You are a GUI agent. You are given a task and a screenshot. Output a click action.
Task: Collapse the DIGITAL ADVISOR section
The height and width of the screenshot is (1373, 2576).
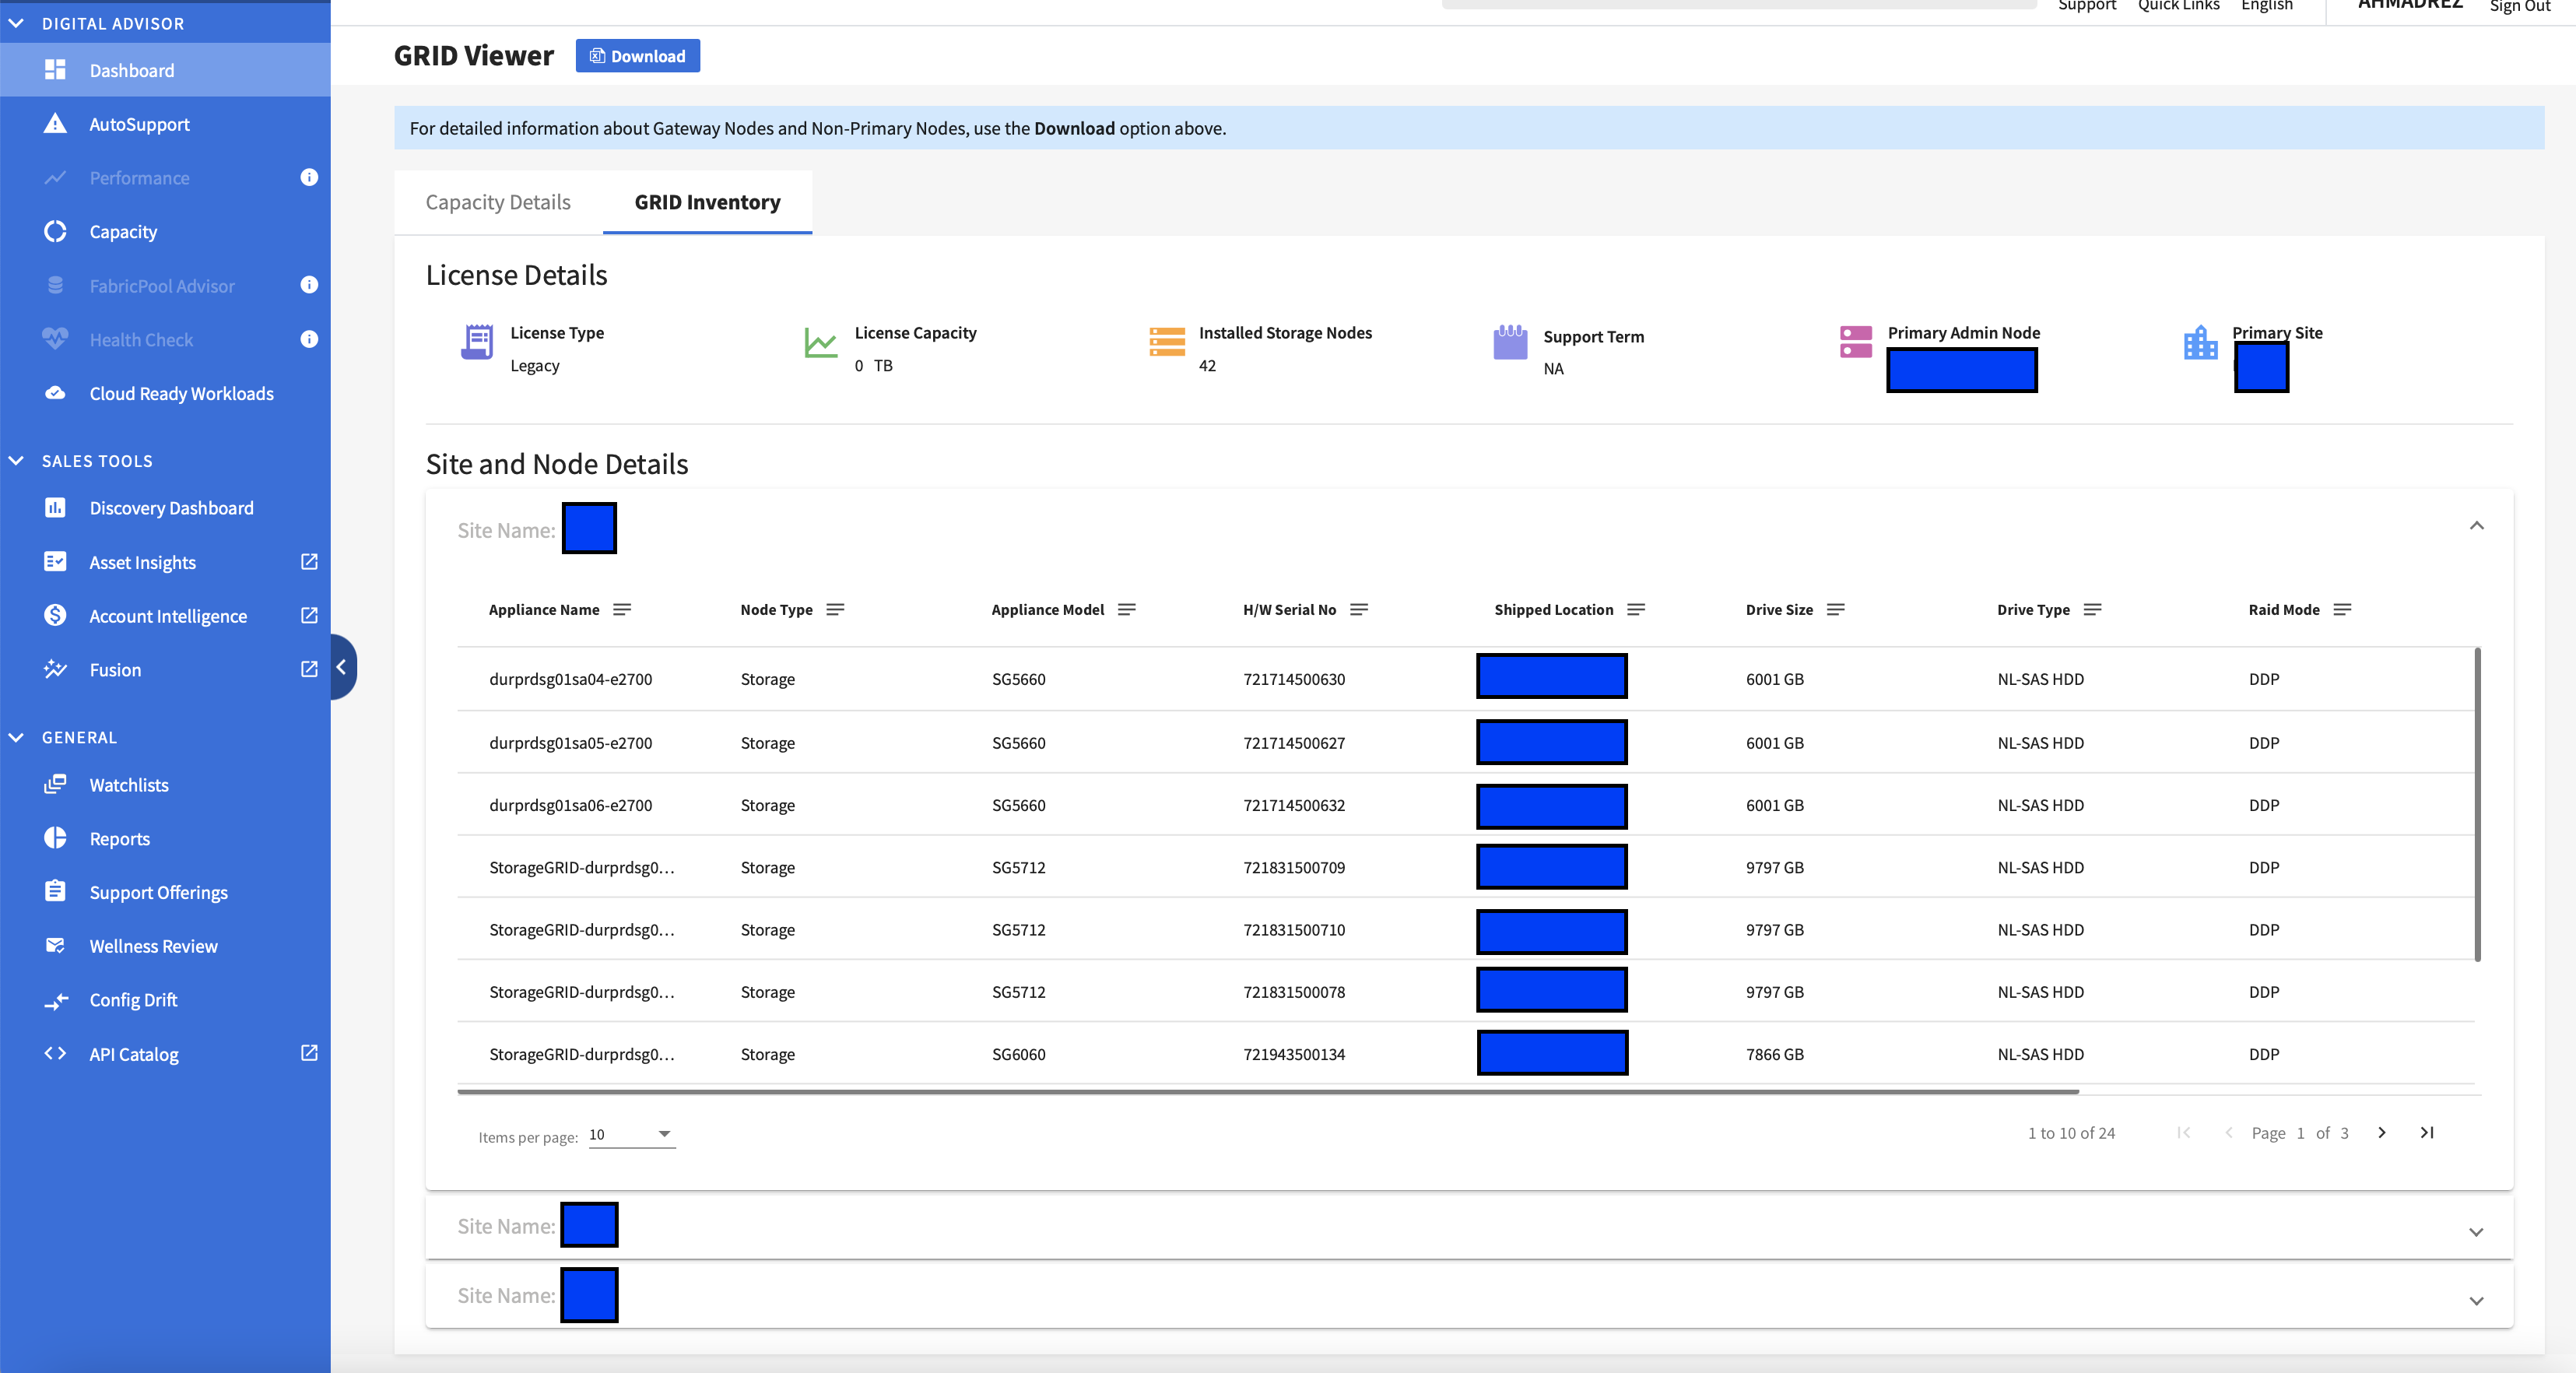click(16, 23)
